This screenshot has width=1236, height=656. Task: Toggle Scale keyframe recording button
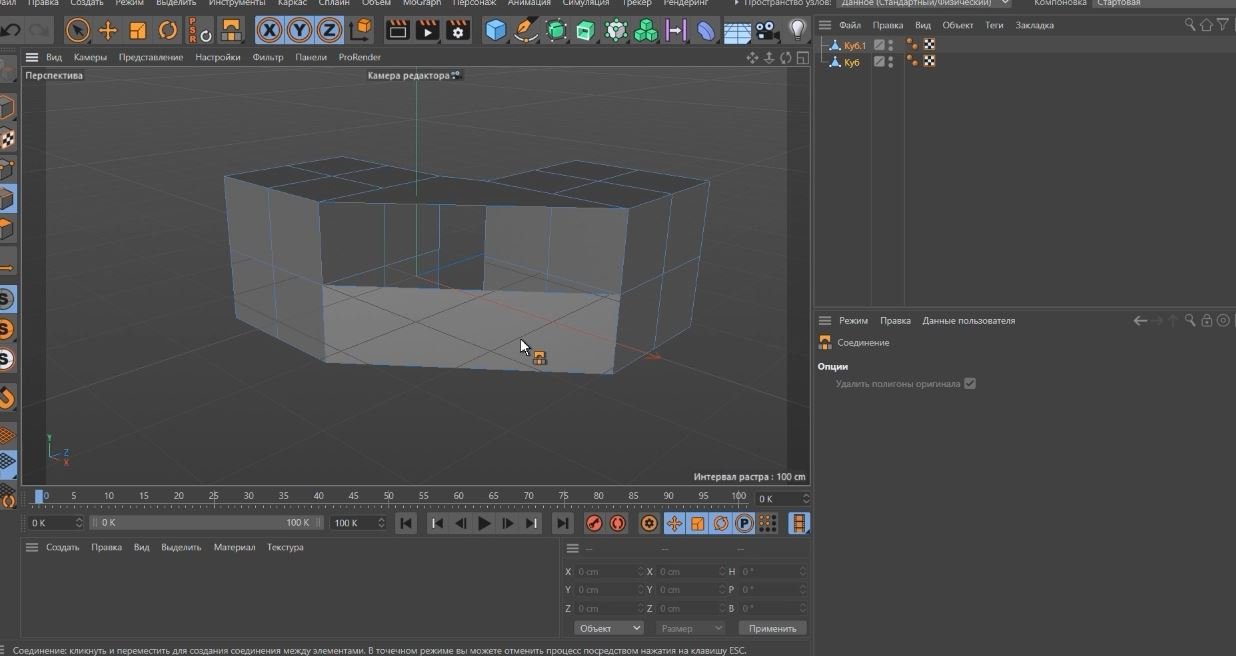pos(697,523)
